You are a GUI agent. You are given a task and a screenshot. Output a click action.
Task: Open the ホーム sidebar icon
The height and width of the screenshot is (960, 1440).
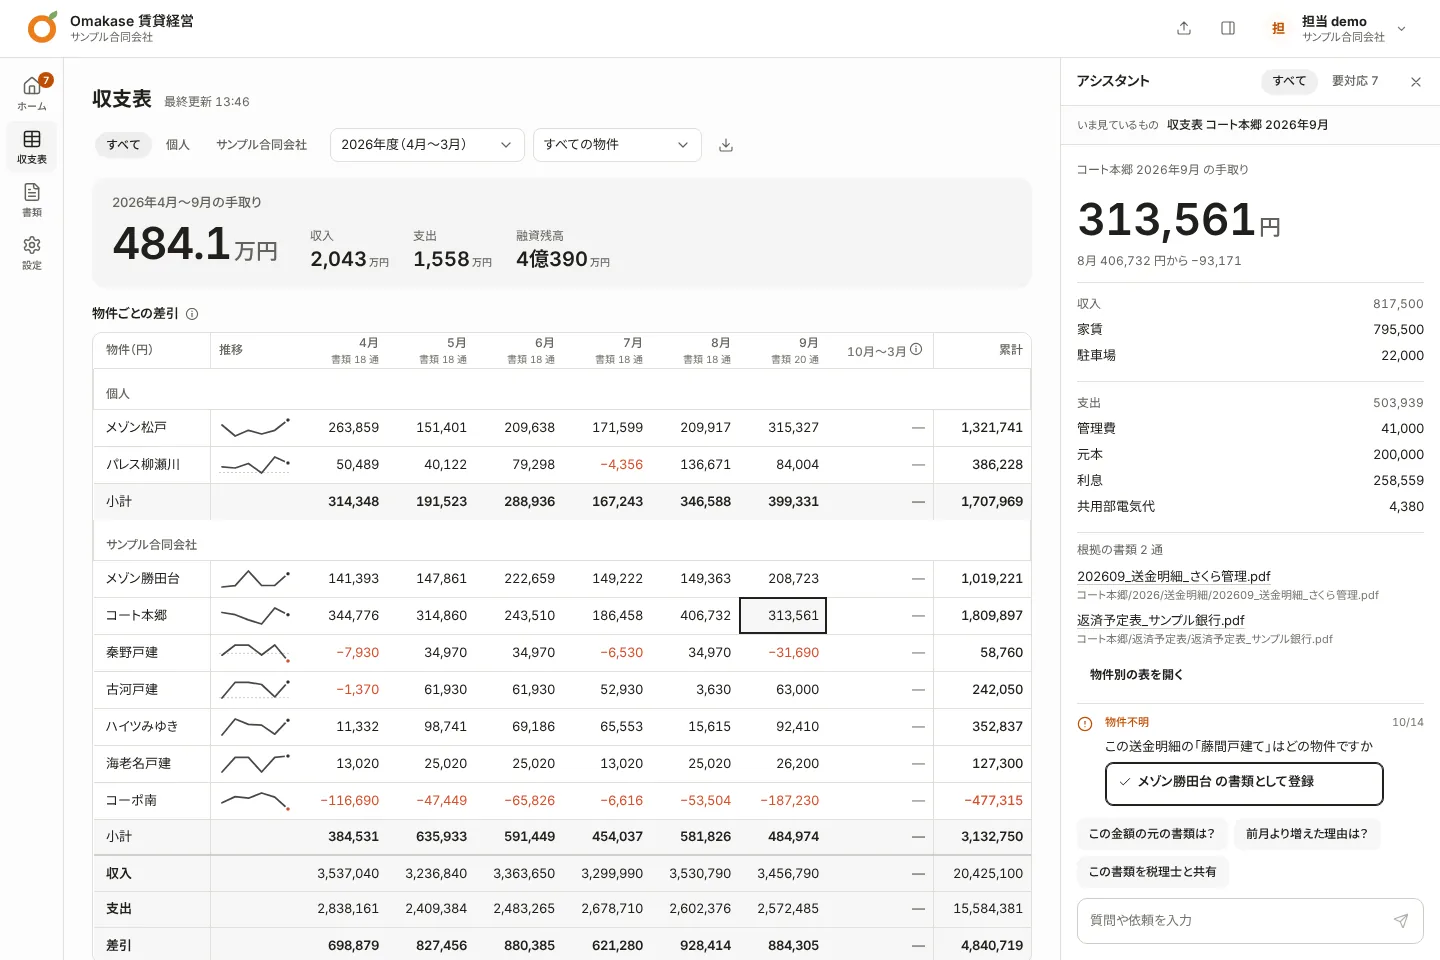click(32, 92)
